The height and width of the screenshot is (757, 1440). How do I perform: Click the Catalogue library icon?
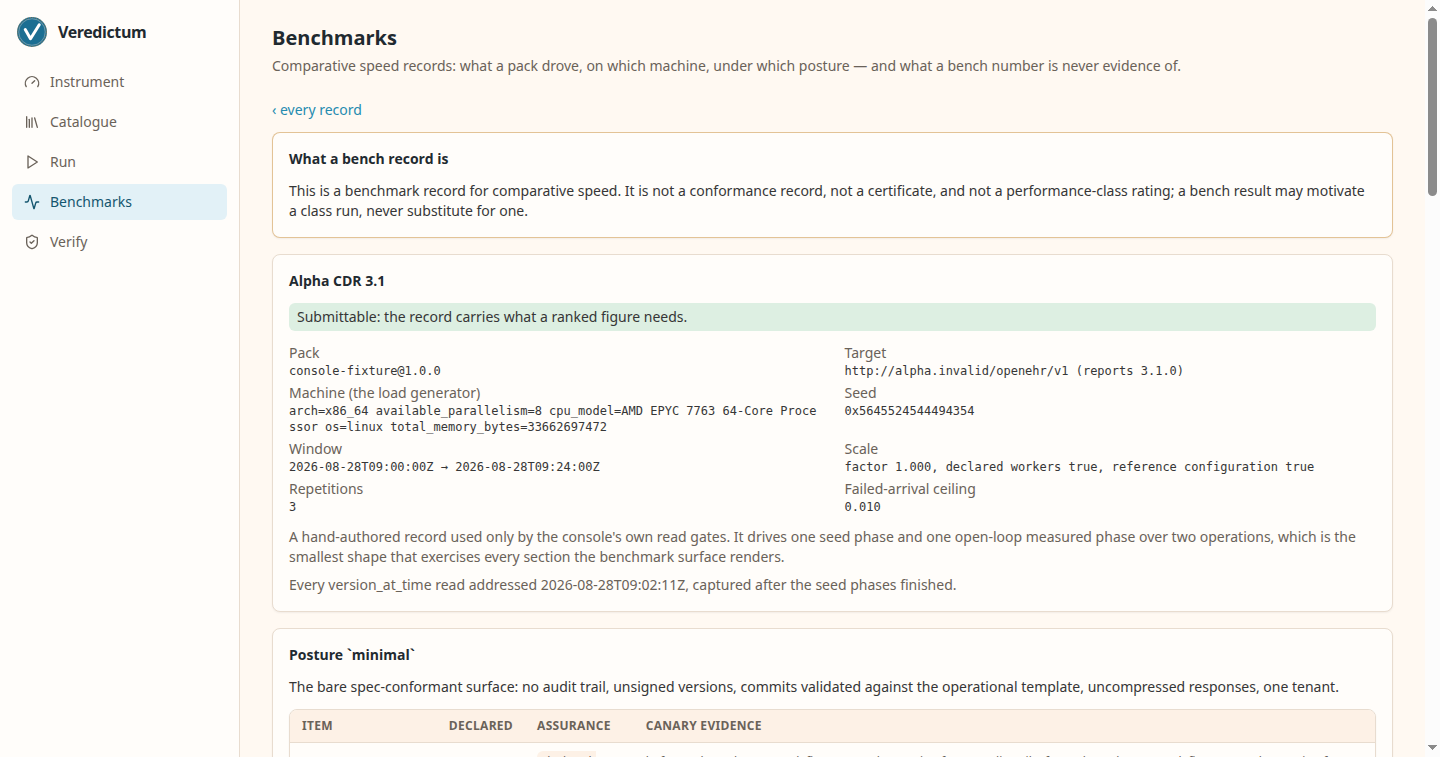(x=32, y=122)
